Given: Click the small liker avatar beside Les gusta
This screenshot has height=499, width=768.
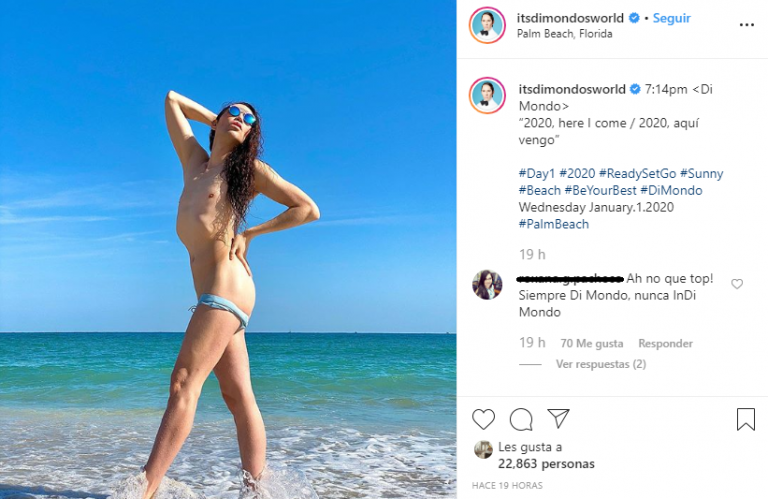Looking at the screenshot, I should click(x=483, y=449).
